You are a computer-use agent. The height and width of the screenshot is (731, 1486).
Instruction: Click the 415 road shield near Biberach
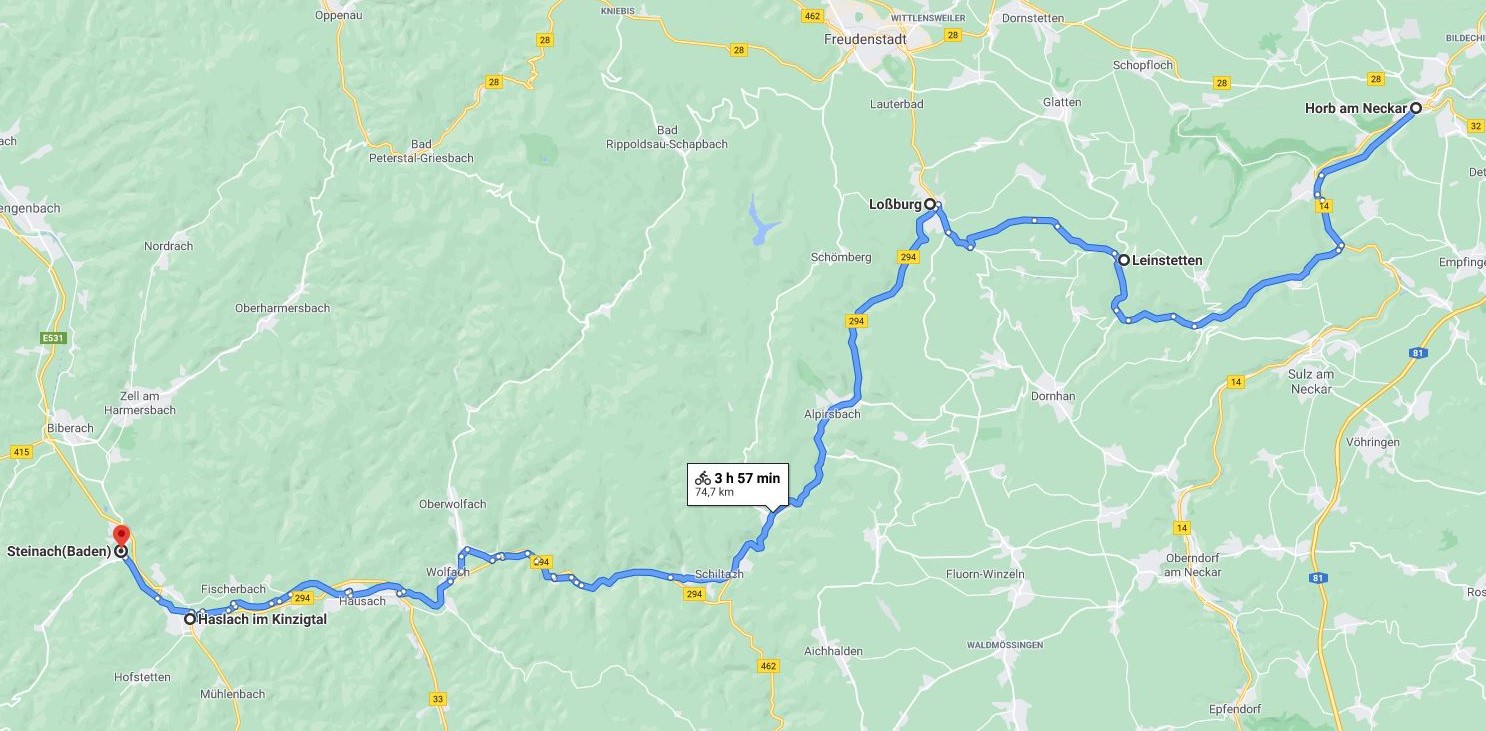click(x=22, y=452)
